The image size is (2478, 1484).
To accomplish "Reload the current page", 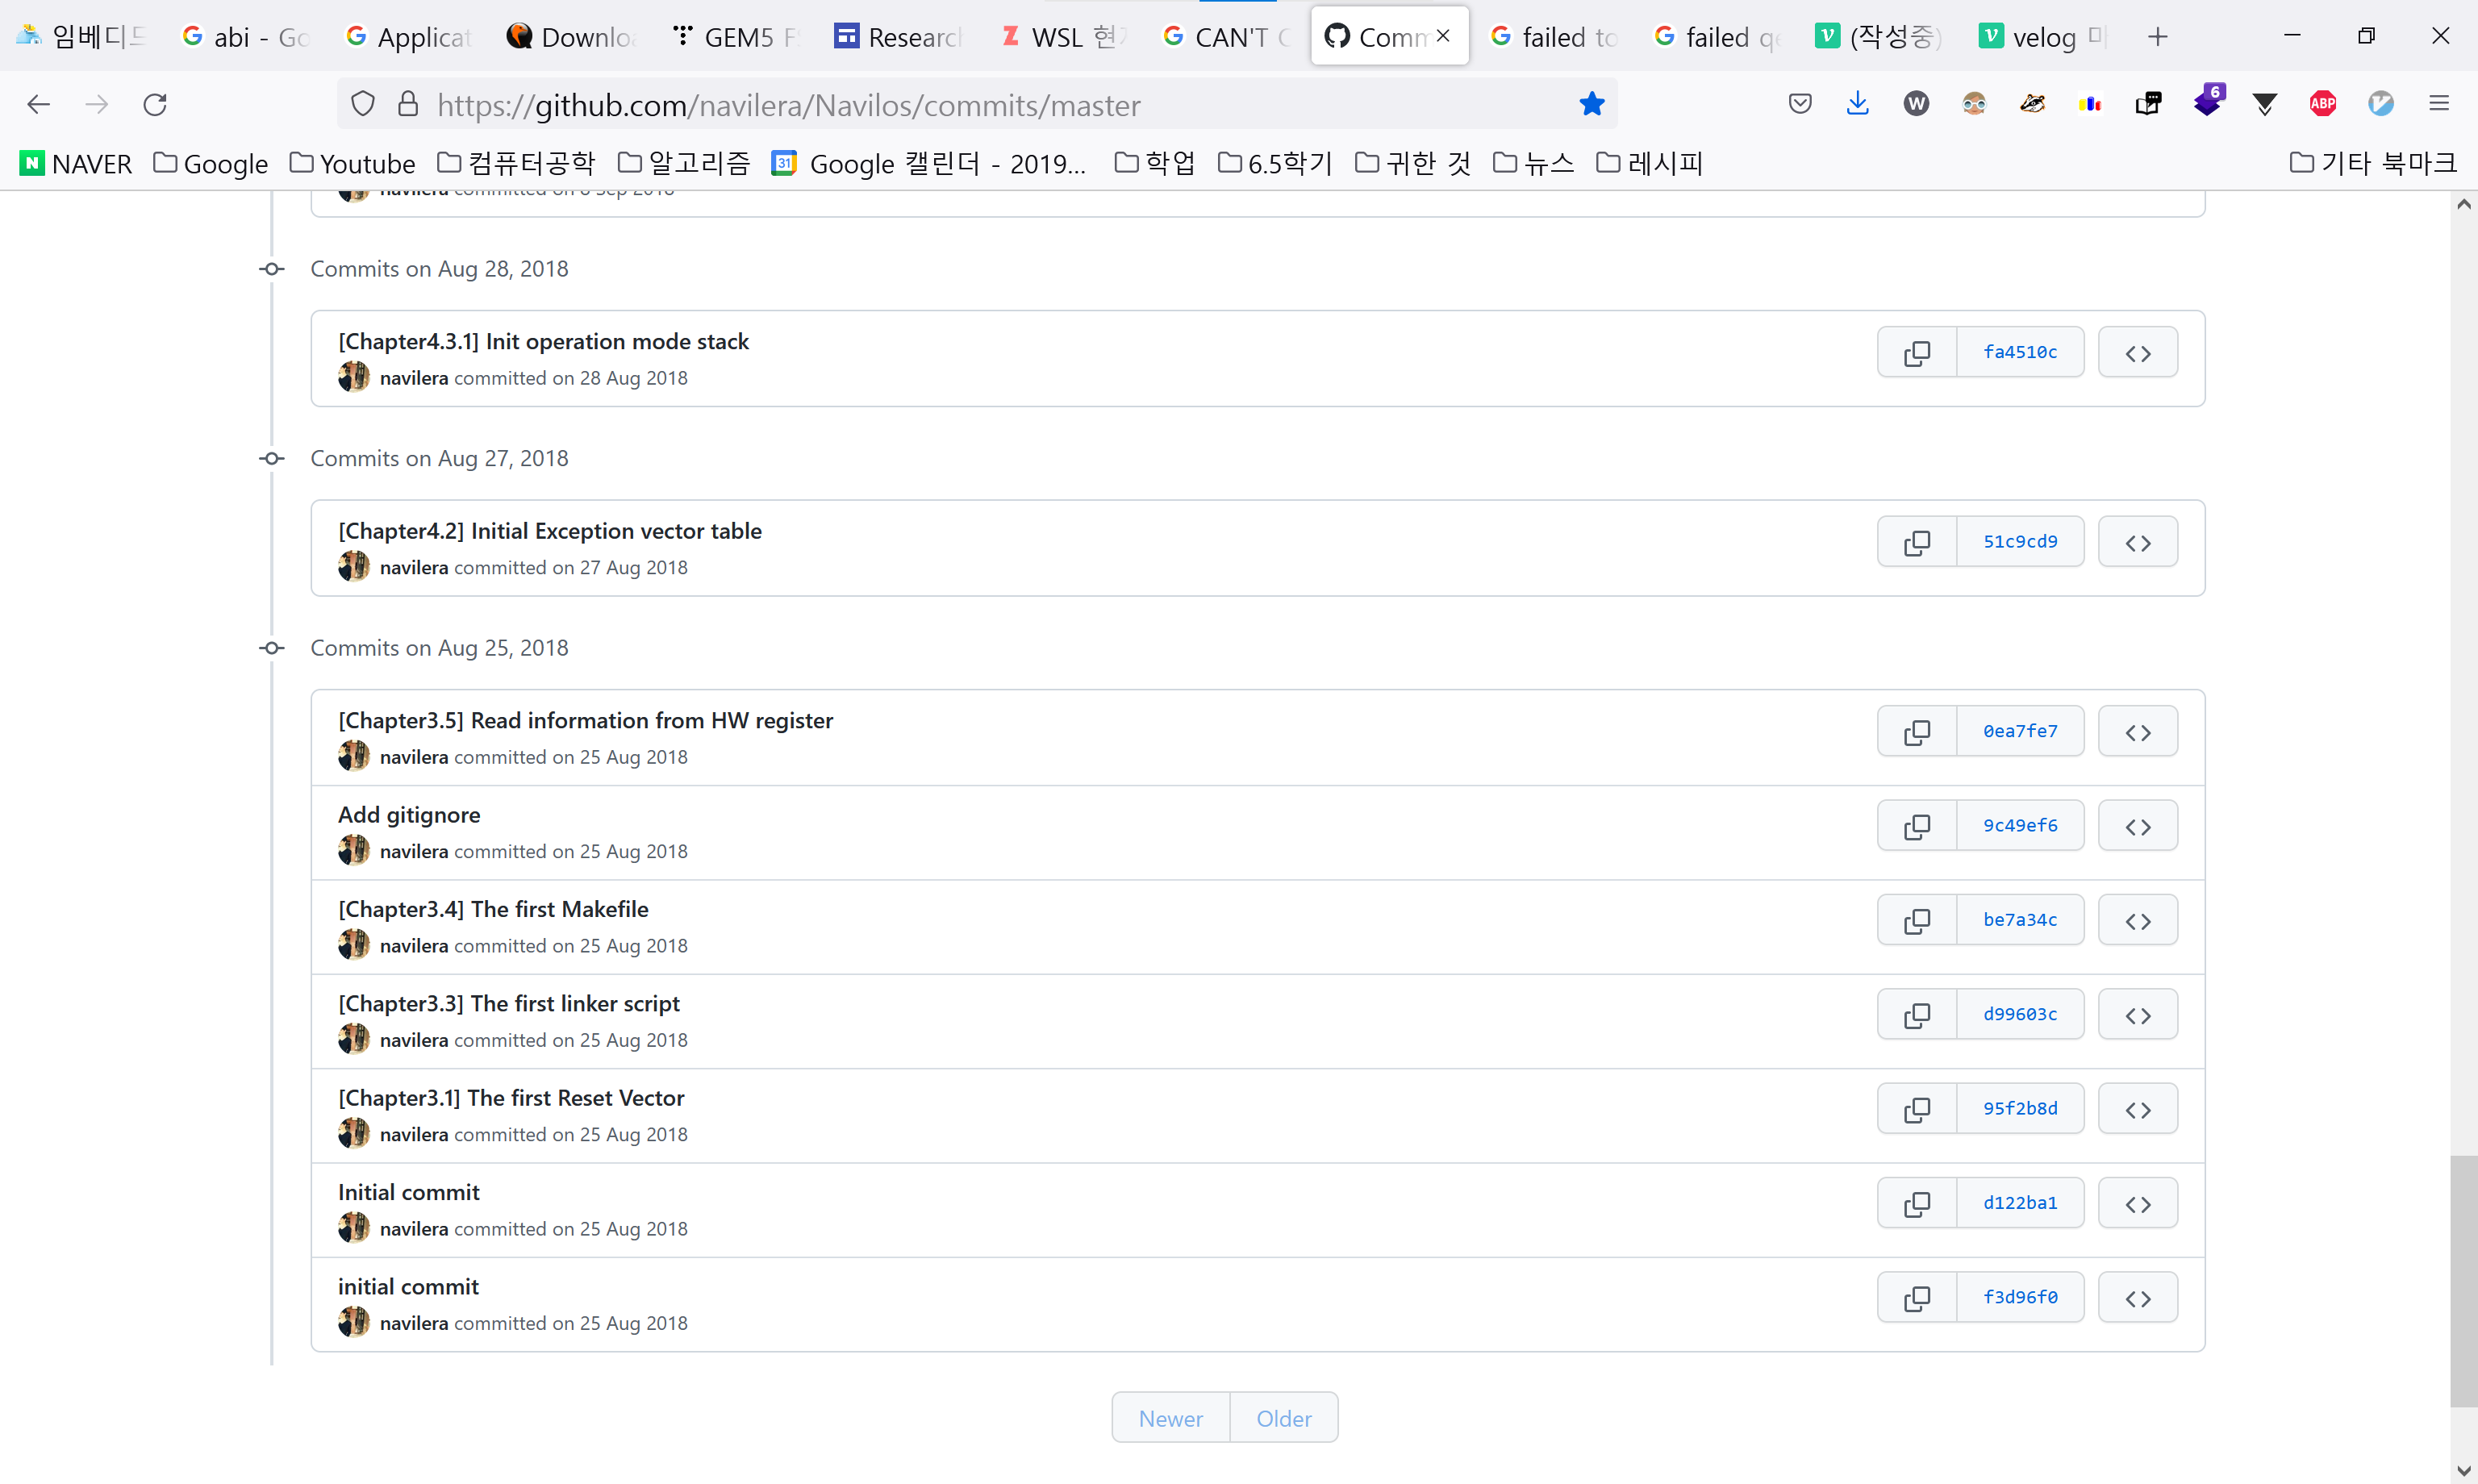I will (155, 104).
